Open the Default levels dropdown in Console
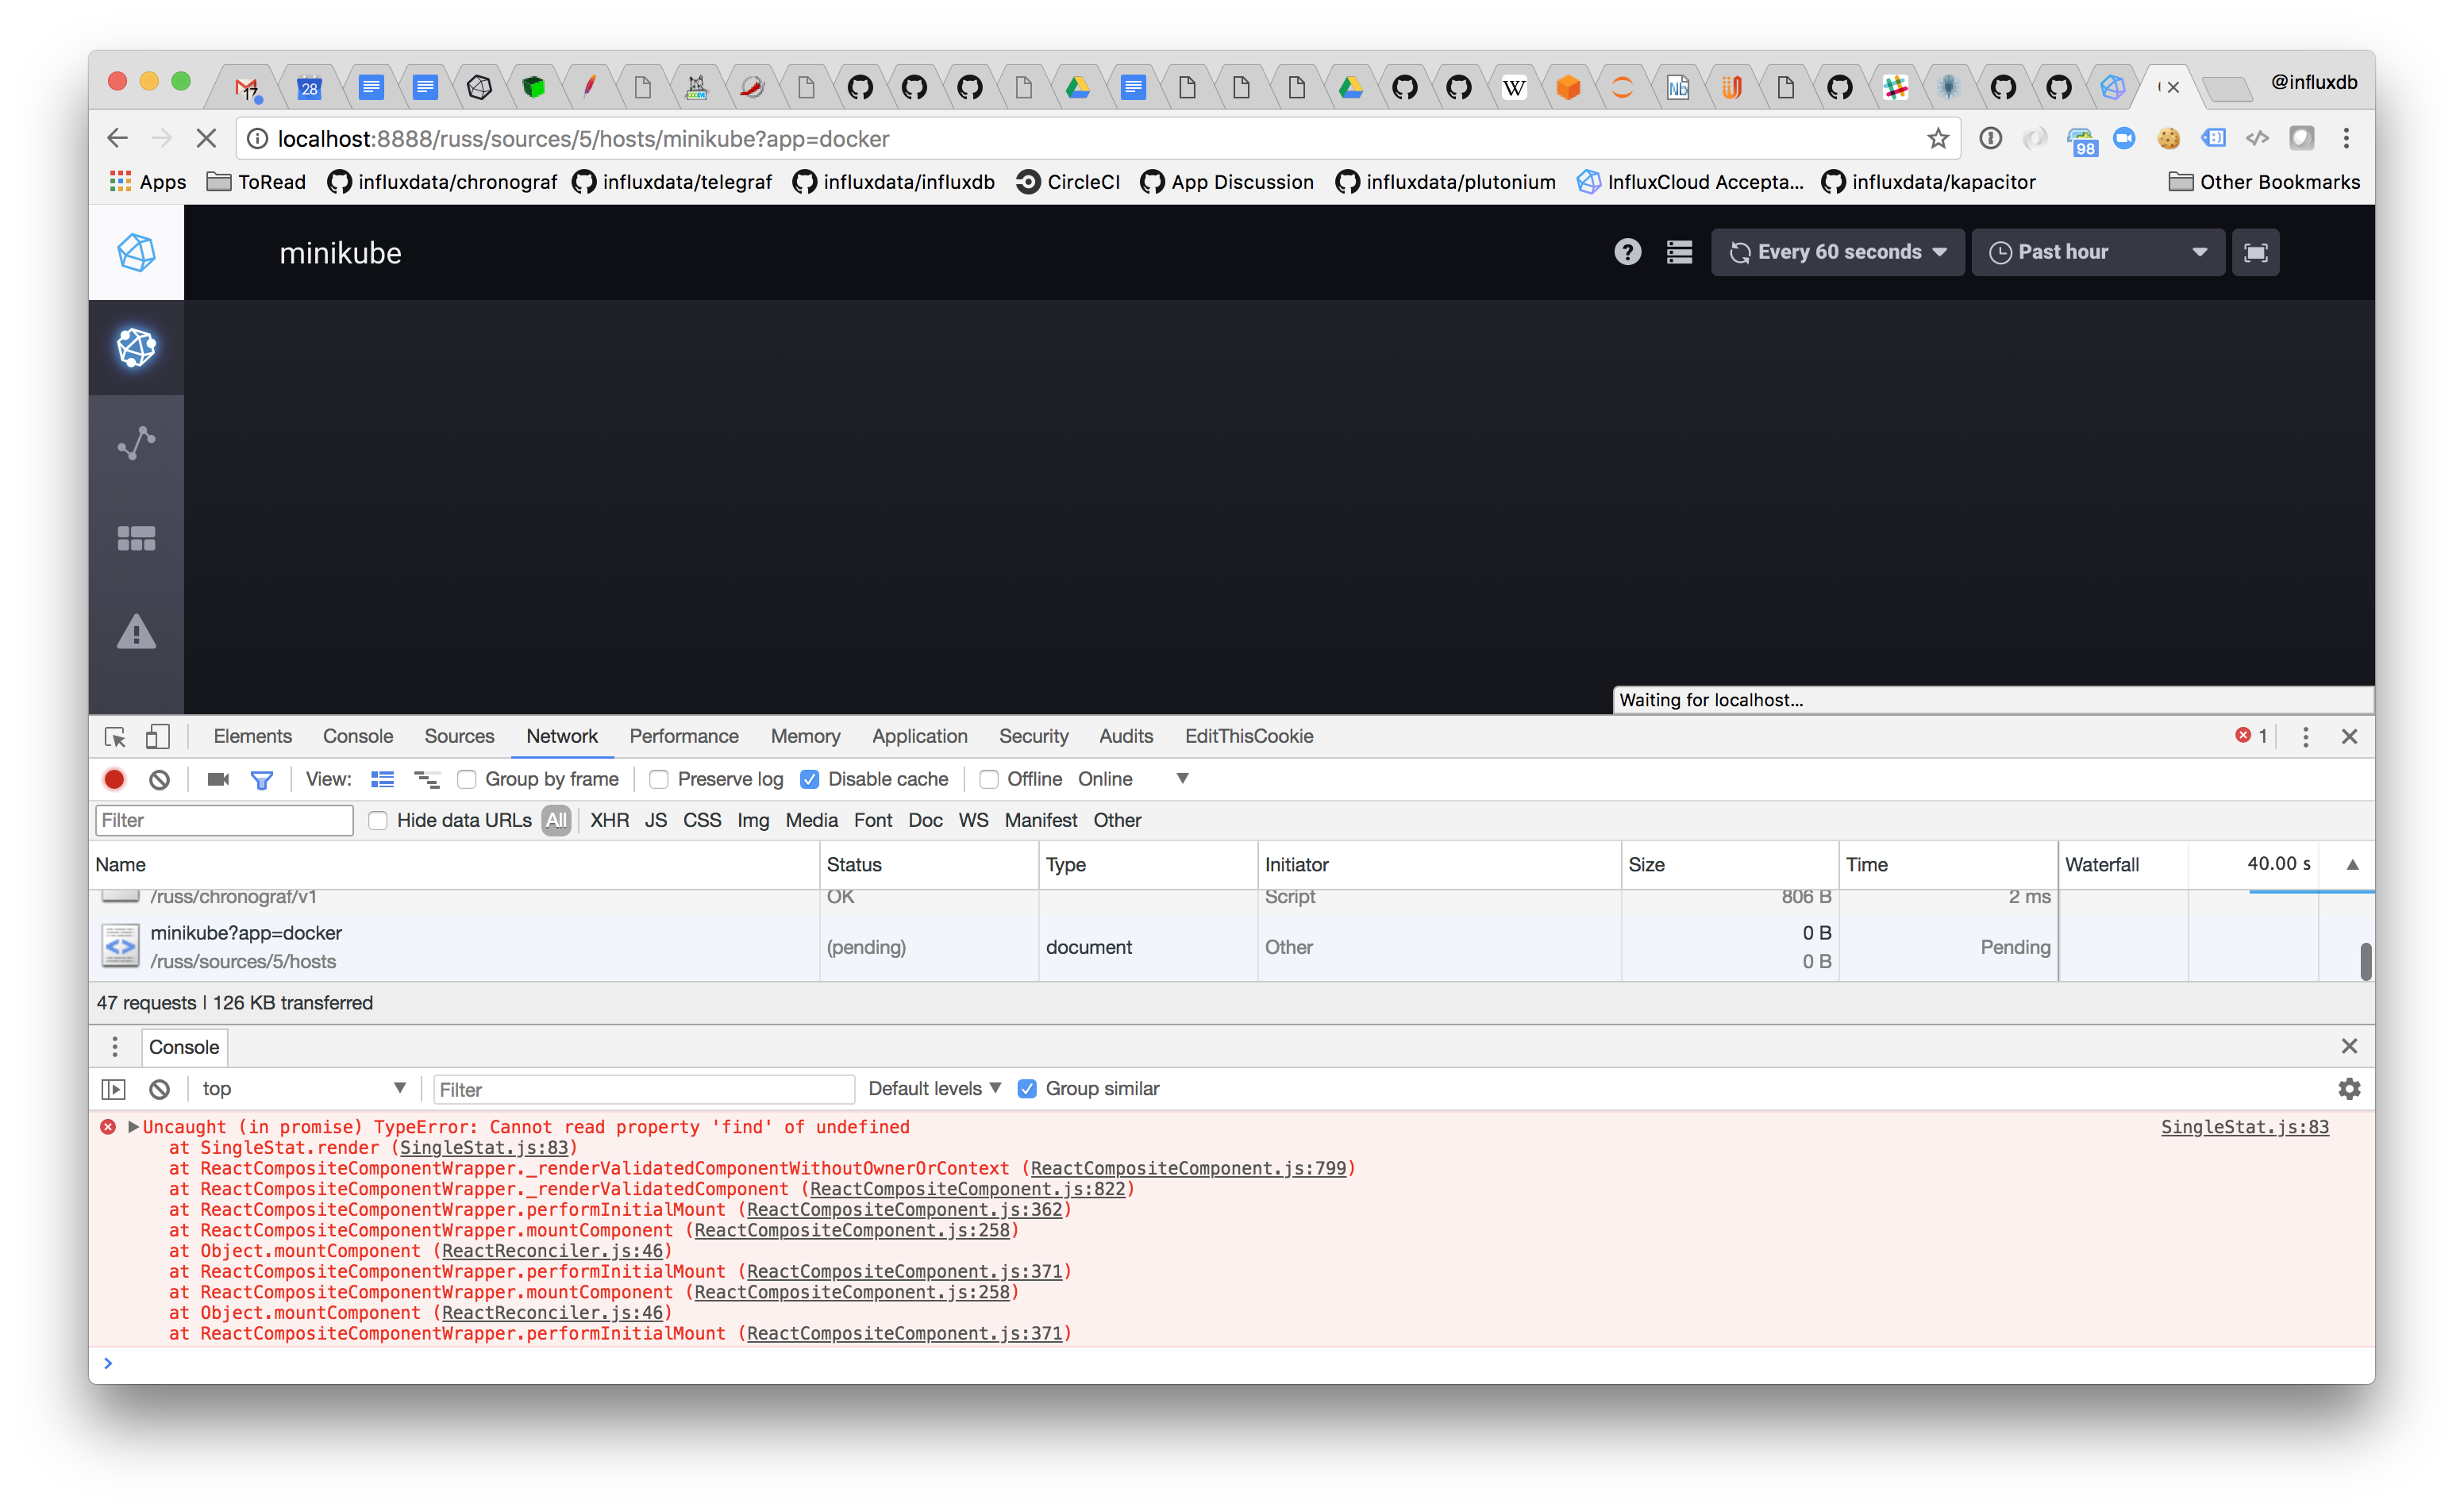The image size is (2464, 1511). click(932, 1088)
